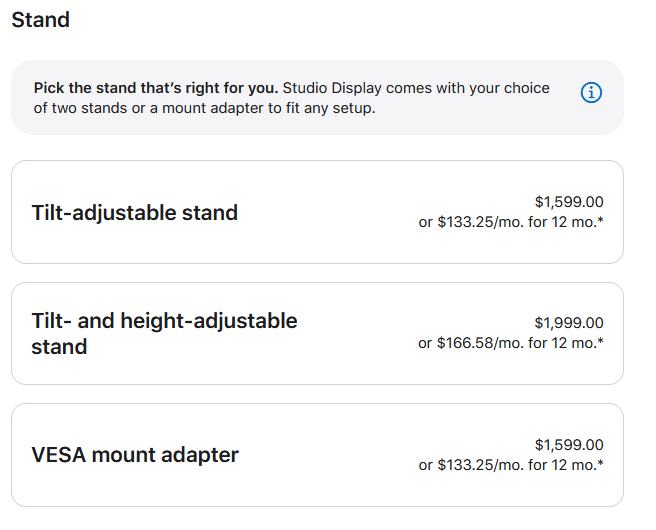This screenshot has width=656, height=530.
Task: Click the gray Studio Display info banner
Action: point(317,97)
